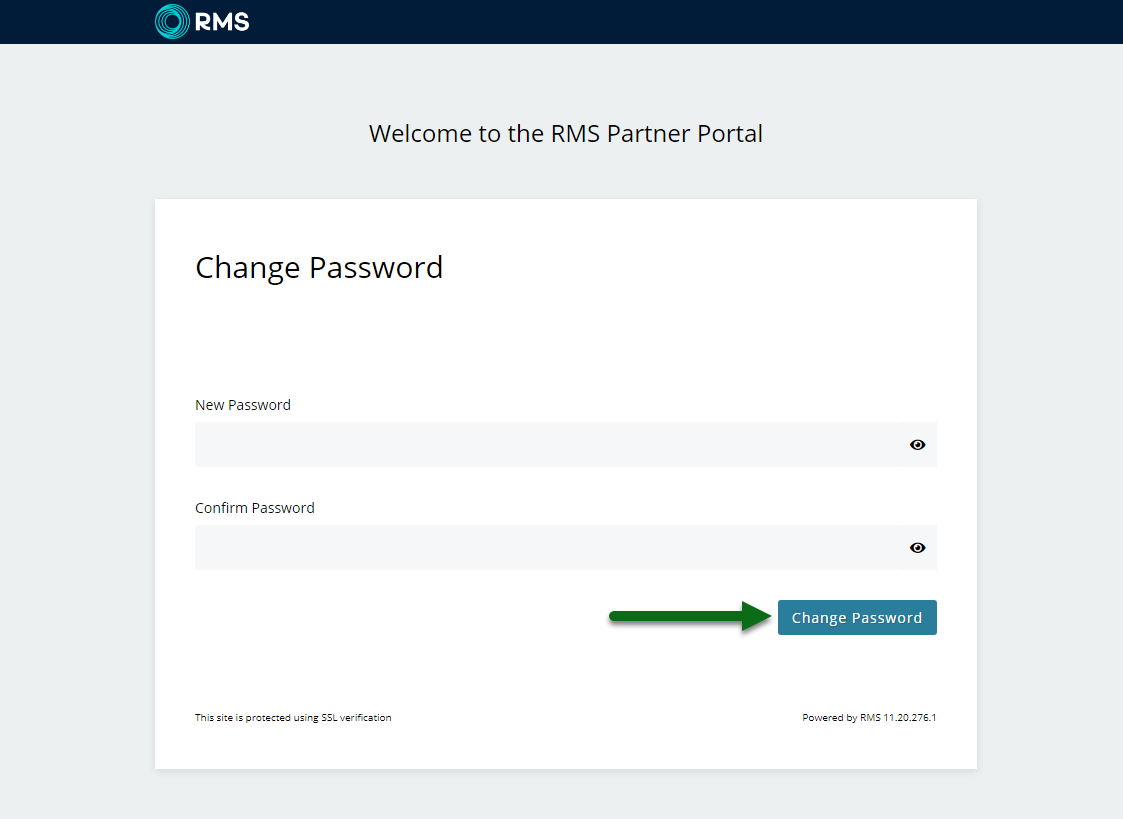The image size is (1123, 819).
Task: Select the word Portal in welcome title
Action: 730,134
